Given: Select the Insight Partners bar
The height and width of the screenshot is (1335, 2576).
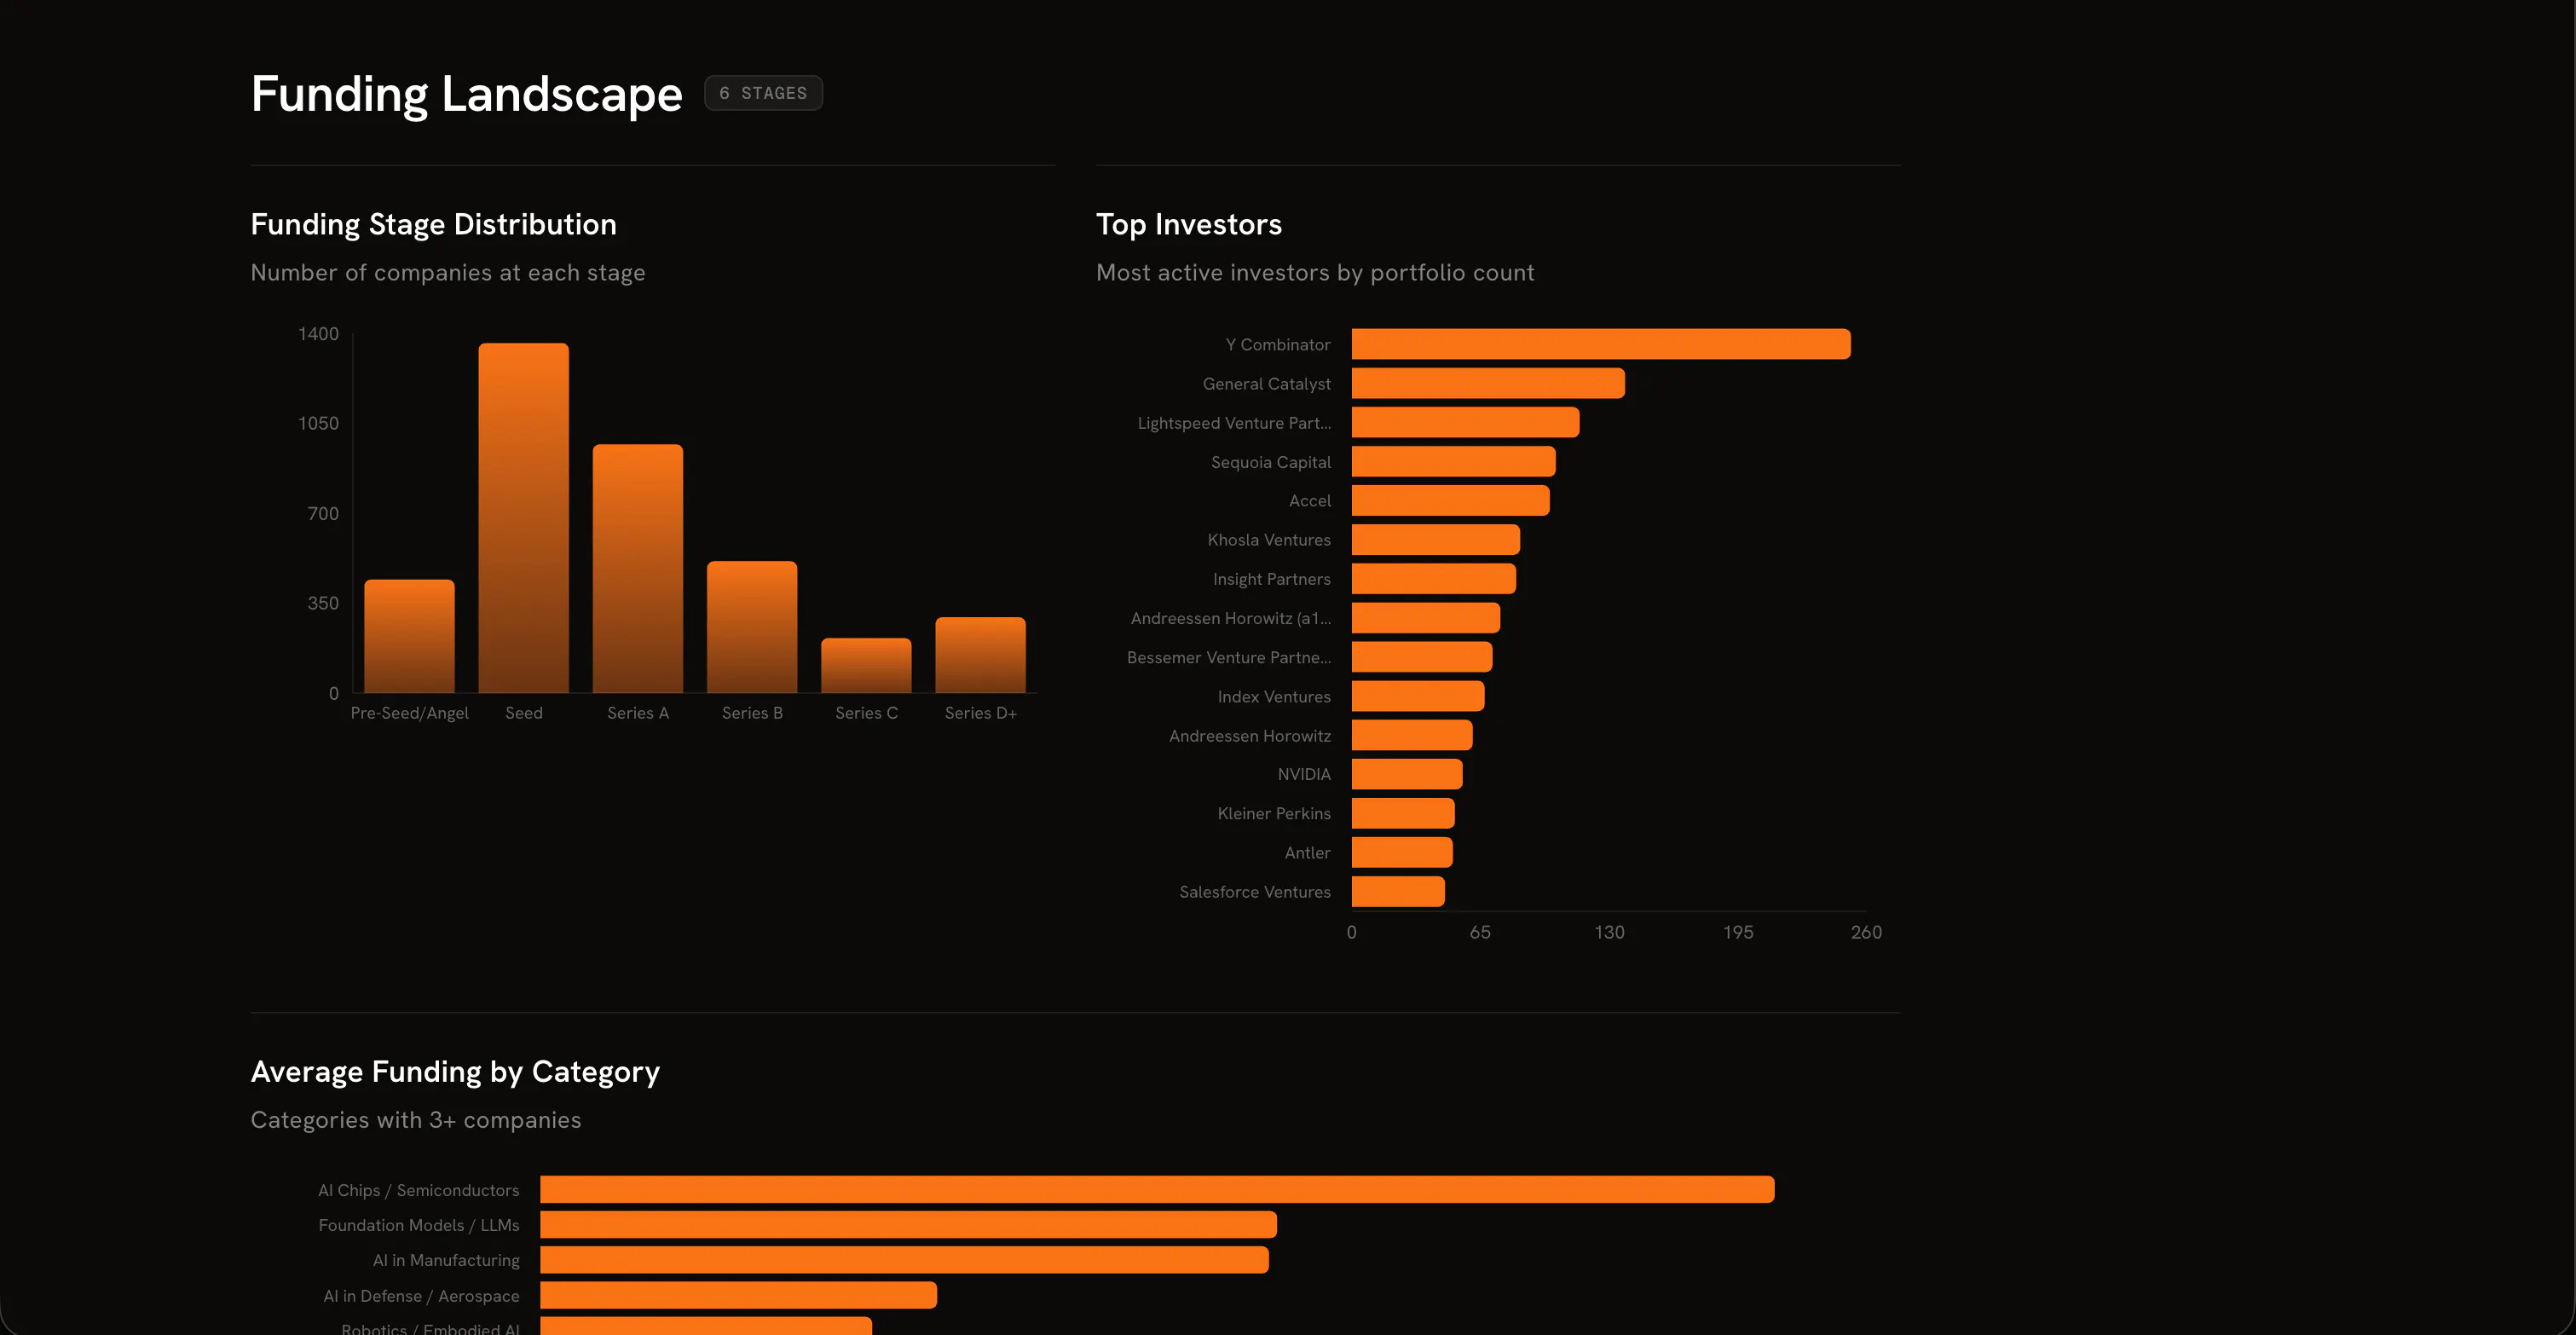Looking at the screenshot, I should [1433, 578].
